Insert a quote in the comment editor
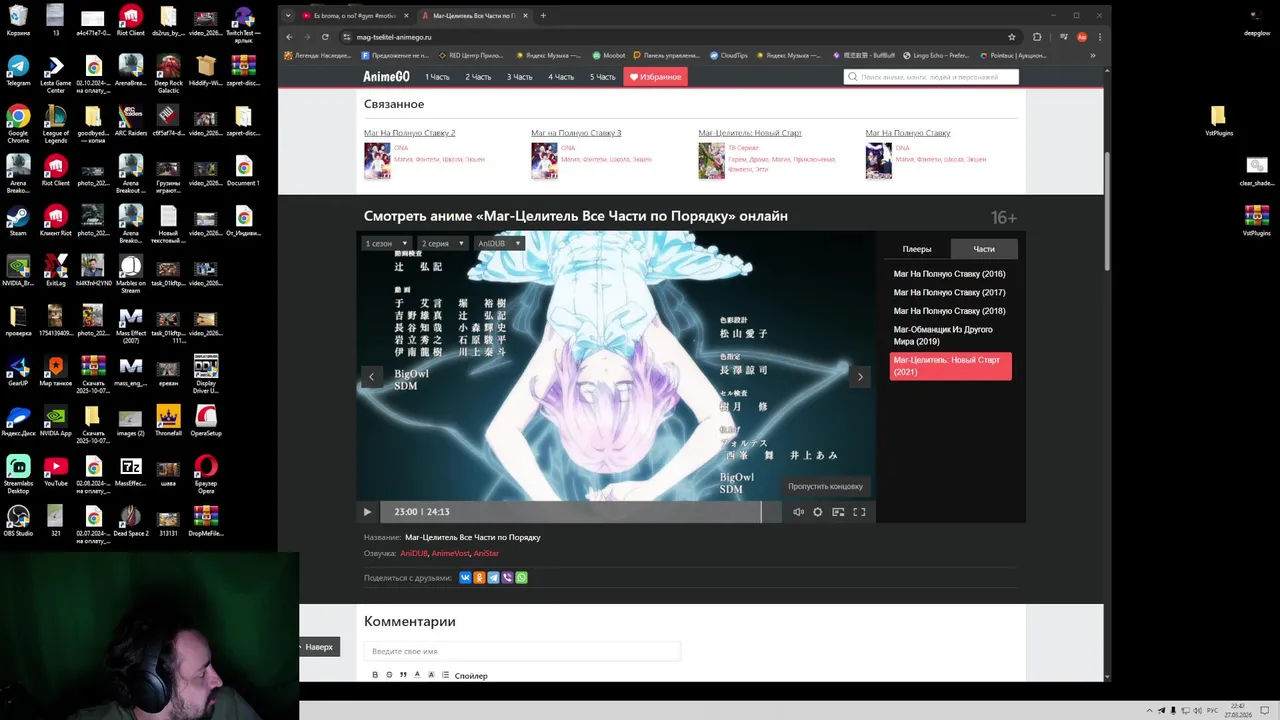Viewport: 1280px width, 720px height. 403,675
